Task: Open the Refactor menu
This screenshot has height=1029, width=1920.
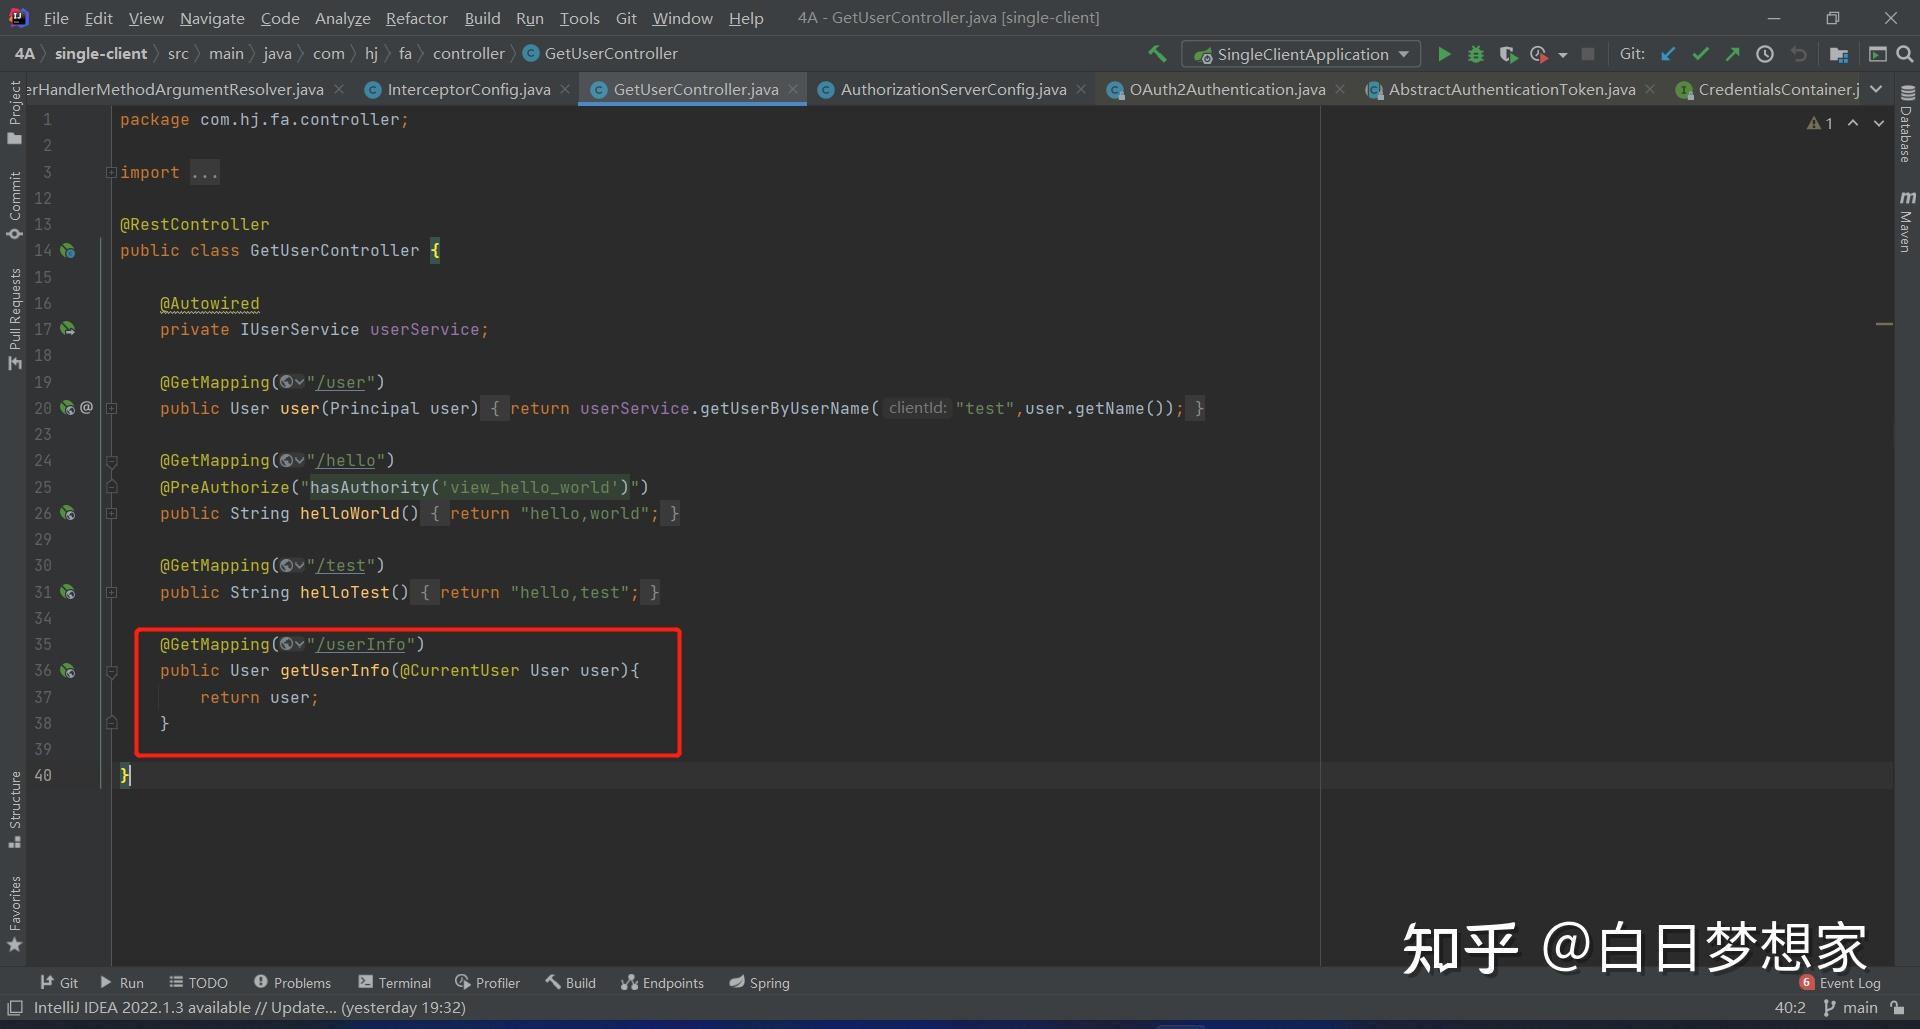Action: point(416,18)
